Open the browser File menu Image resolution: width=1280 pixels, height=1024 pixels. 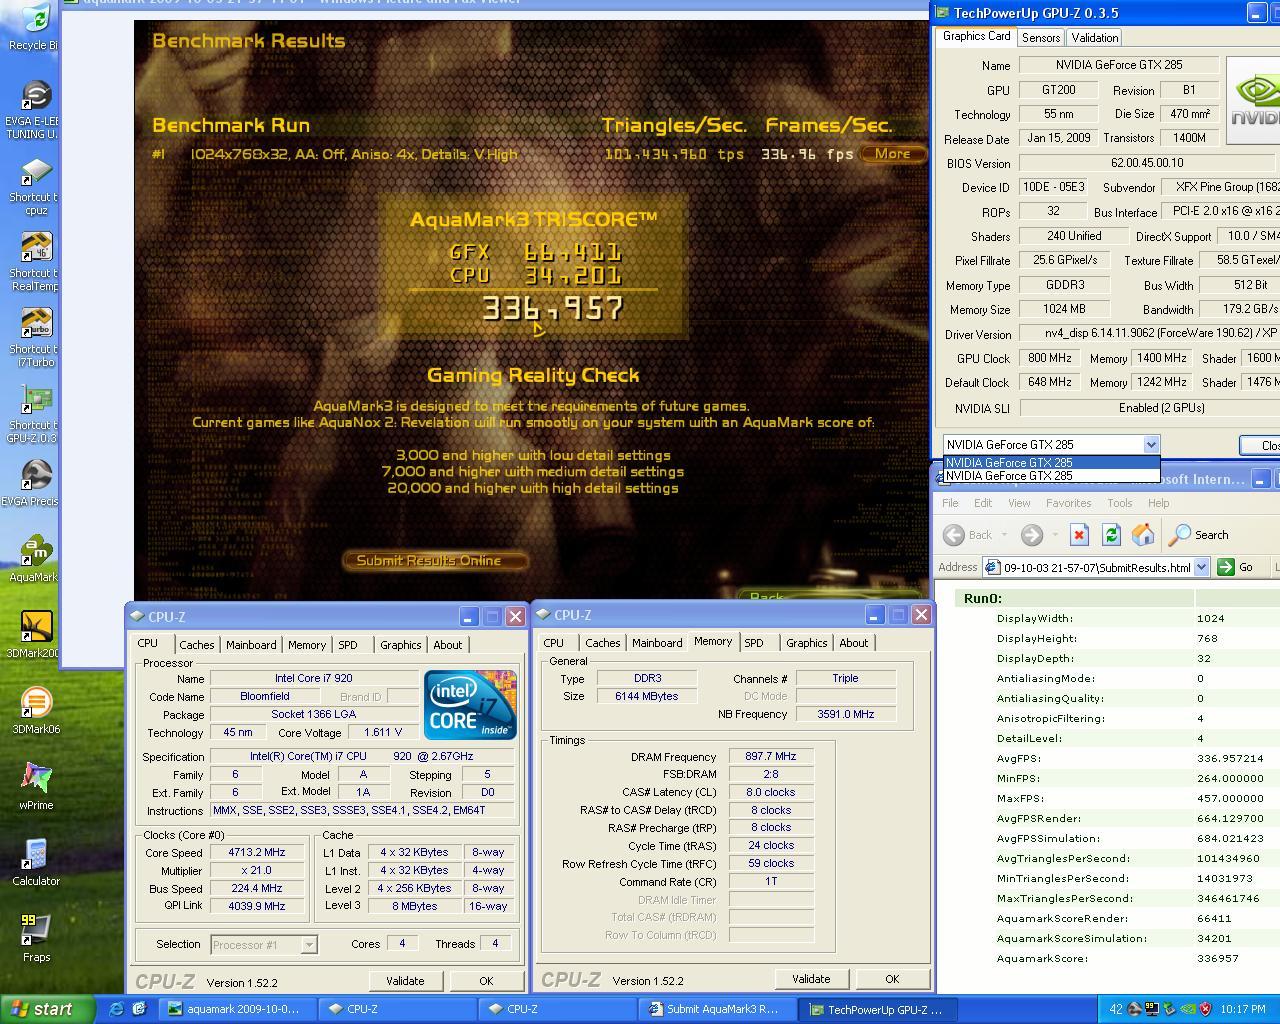pyautogui.click(x=950, y=503)
